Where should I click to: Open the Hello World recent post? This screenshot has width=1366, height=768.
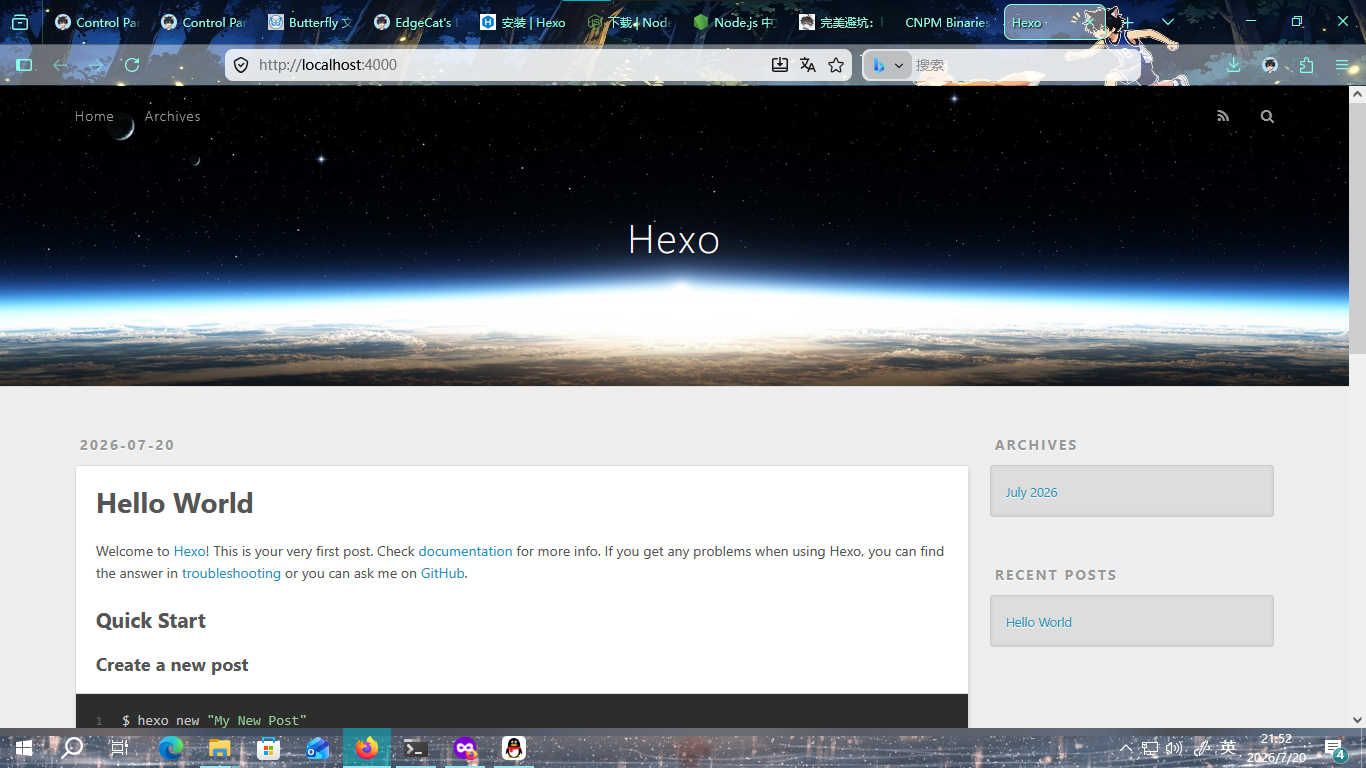1038,622
